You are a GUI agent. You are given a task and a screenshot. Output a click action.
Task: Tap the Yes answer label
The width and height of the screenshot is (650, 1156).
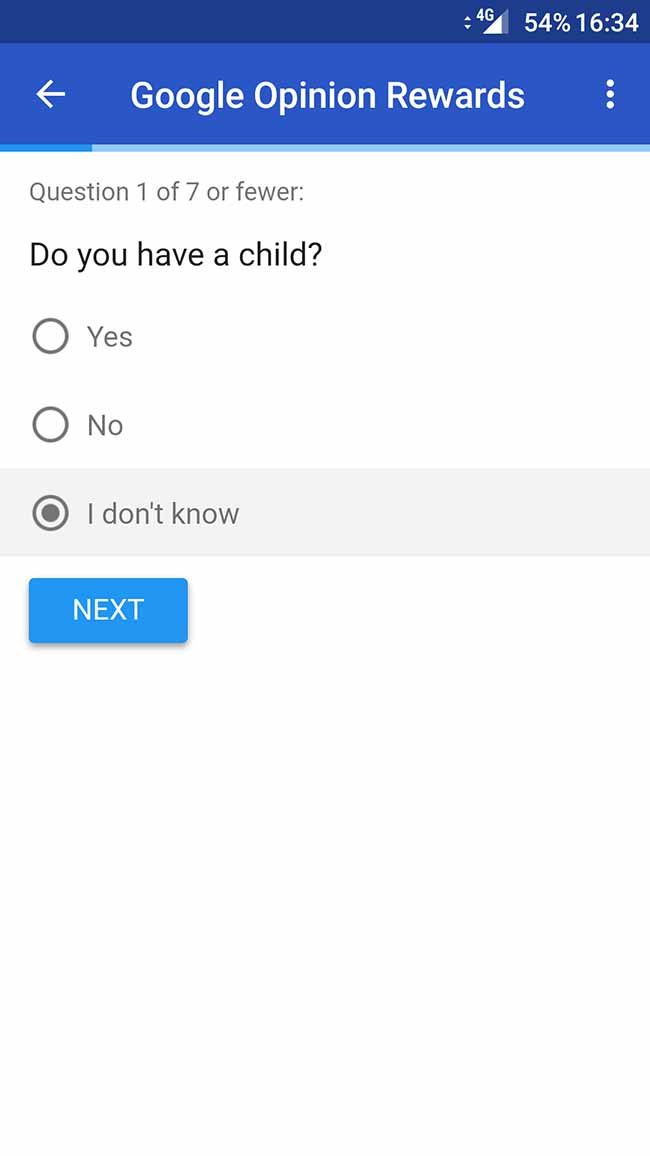coord(110,337)
